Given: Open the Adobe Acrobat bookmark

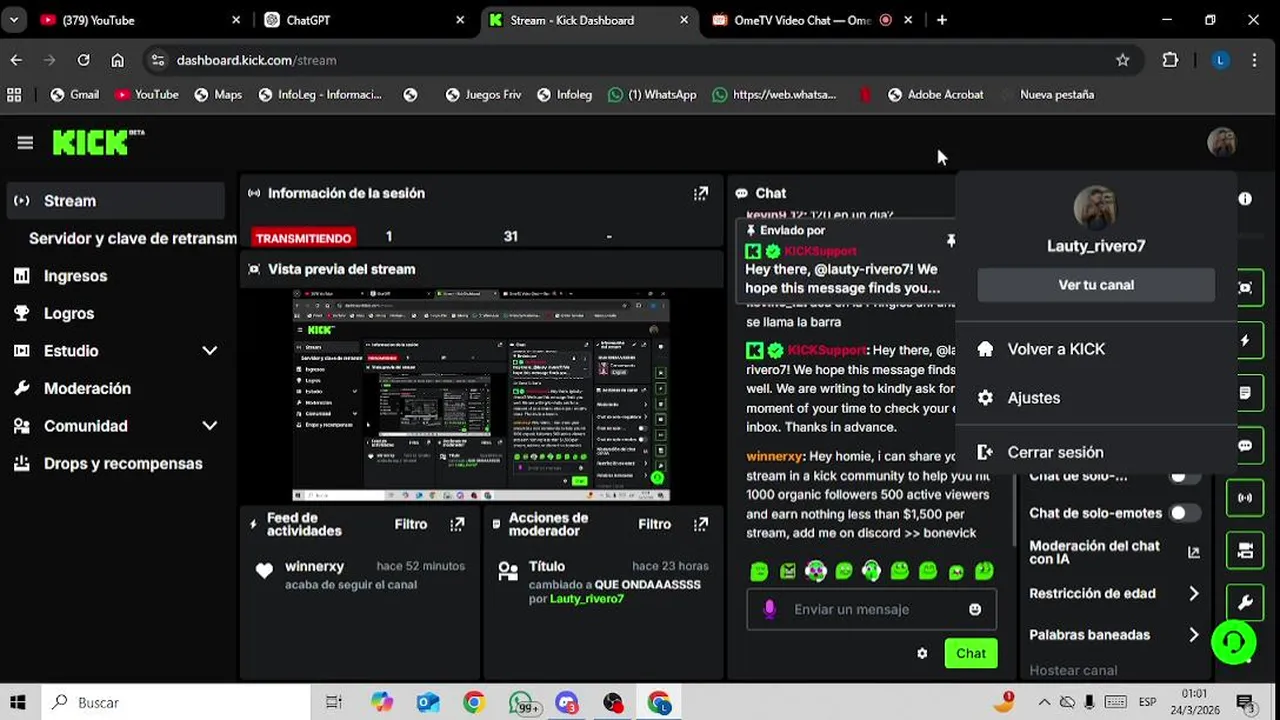Looking at the screenshot, I should point(935,95).
